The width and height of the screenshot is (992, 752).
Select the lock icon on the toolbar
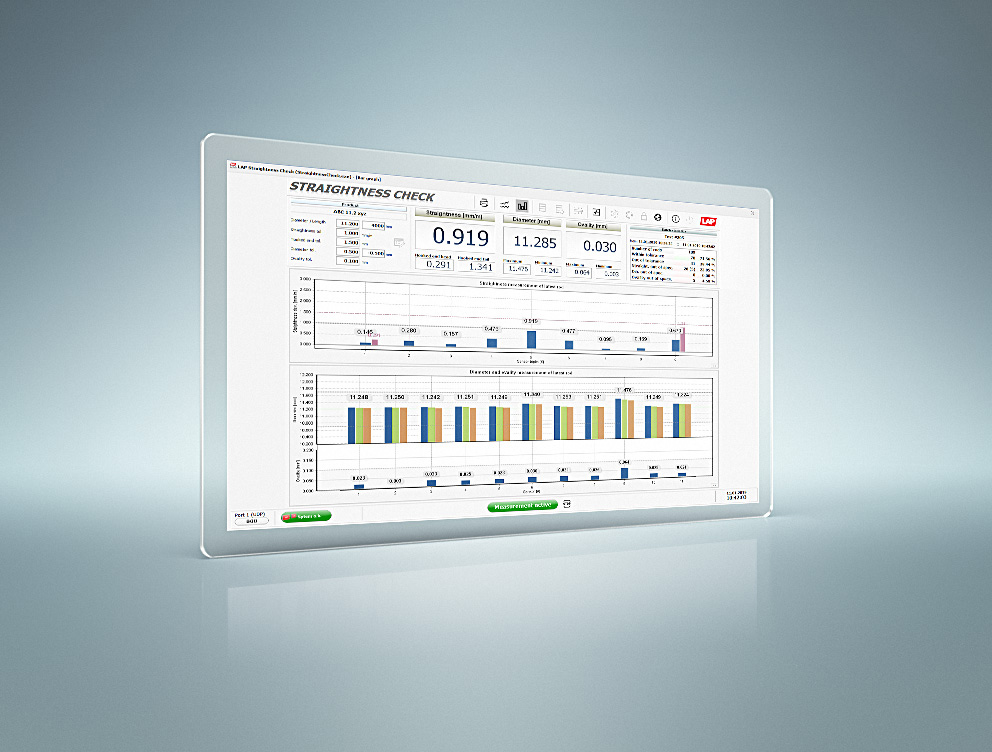[x=644, y=216]
